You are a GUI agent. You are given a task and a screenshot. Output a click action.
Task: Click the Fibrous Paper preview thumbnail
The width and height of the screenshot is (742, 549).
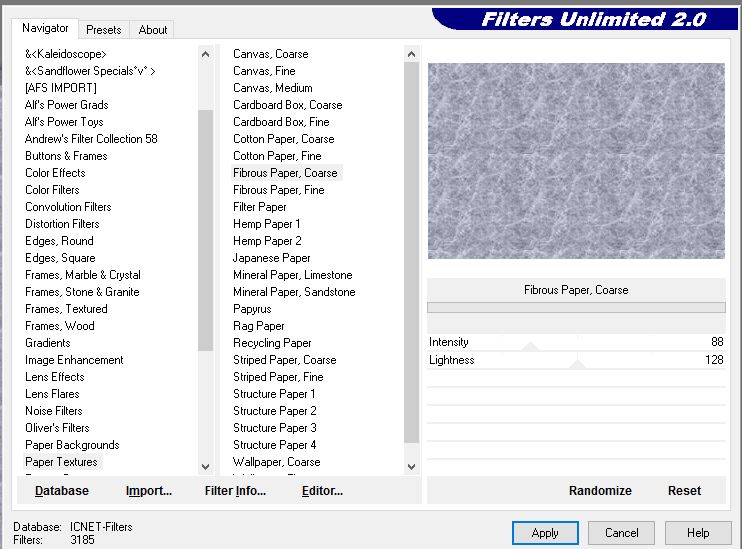pos(576,161)
